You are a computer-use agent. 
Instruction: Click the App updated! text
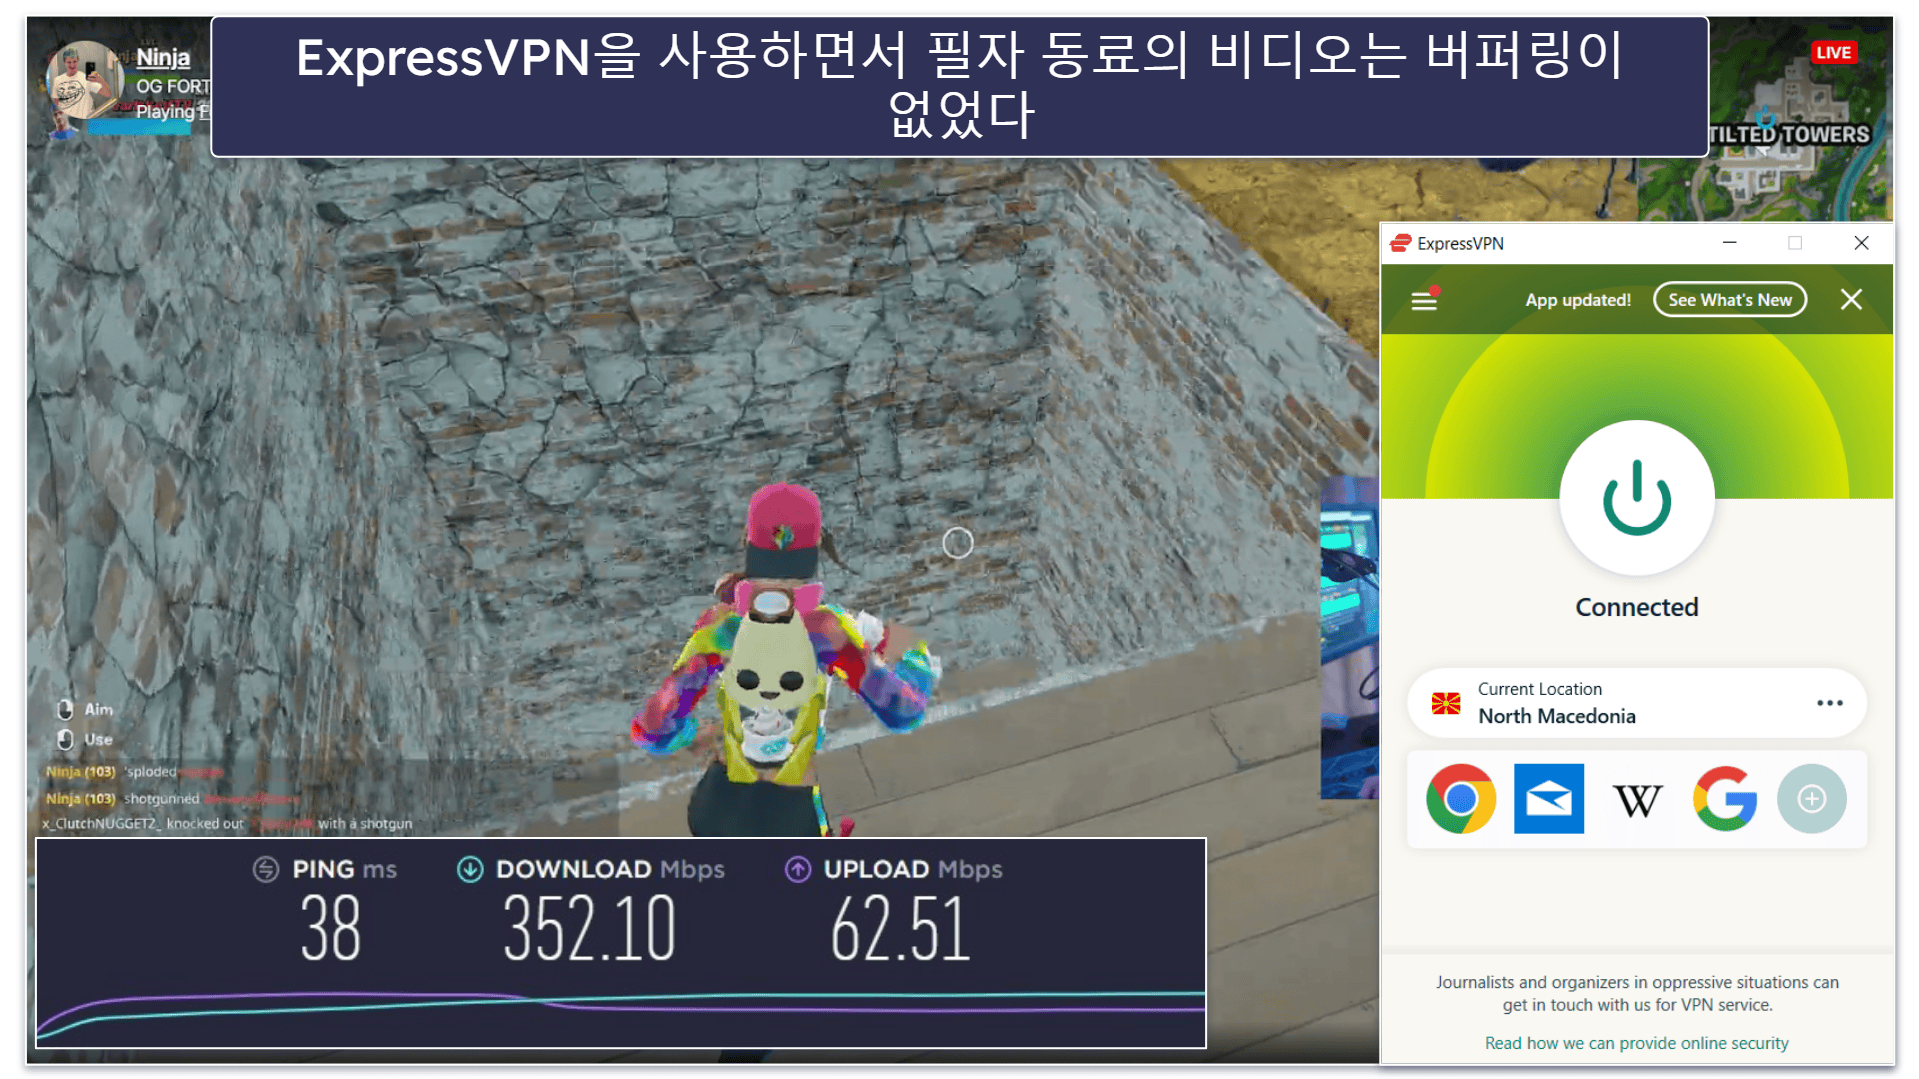pos(1577,300)
